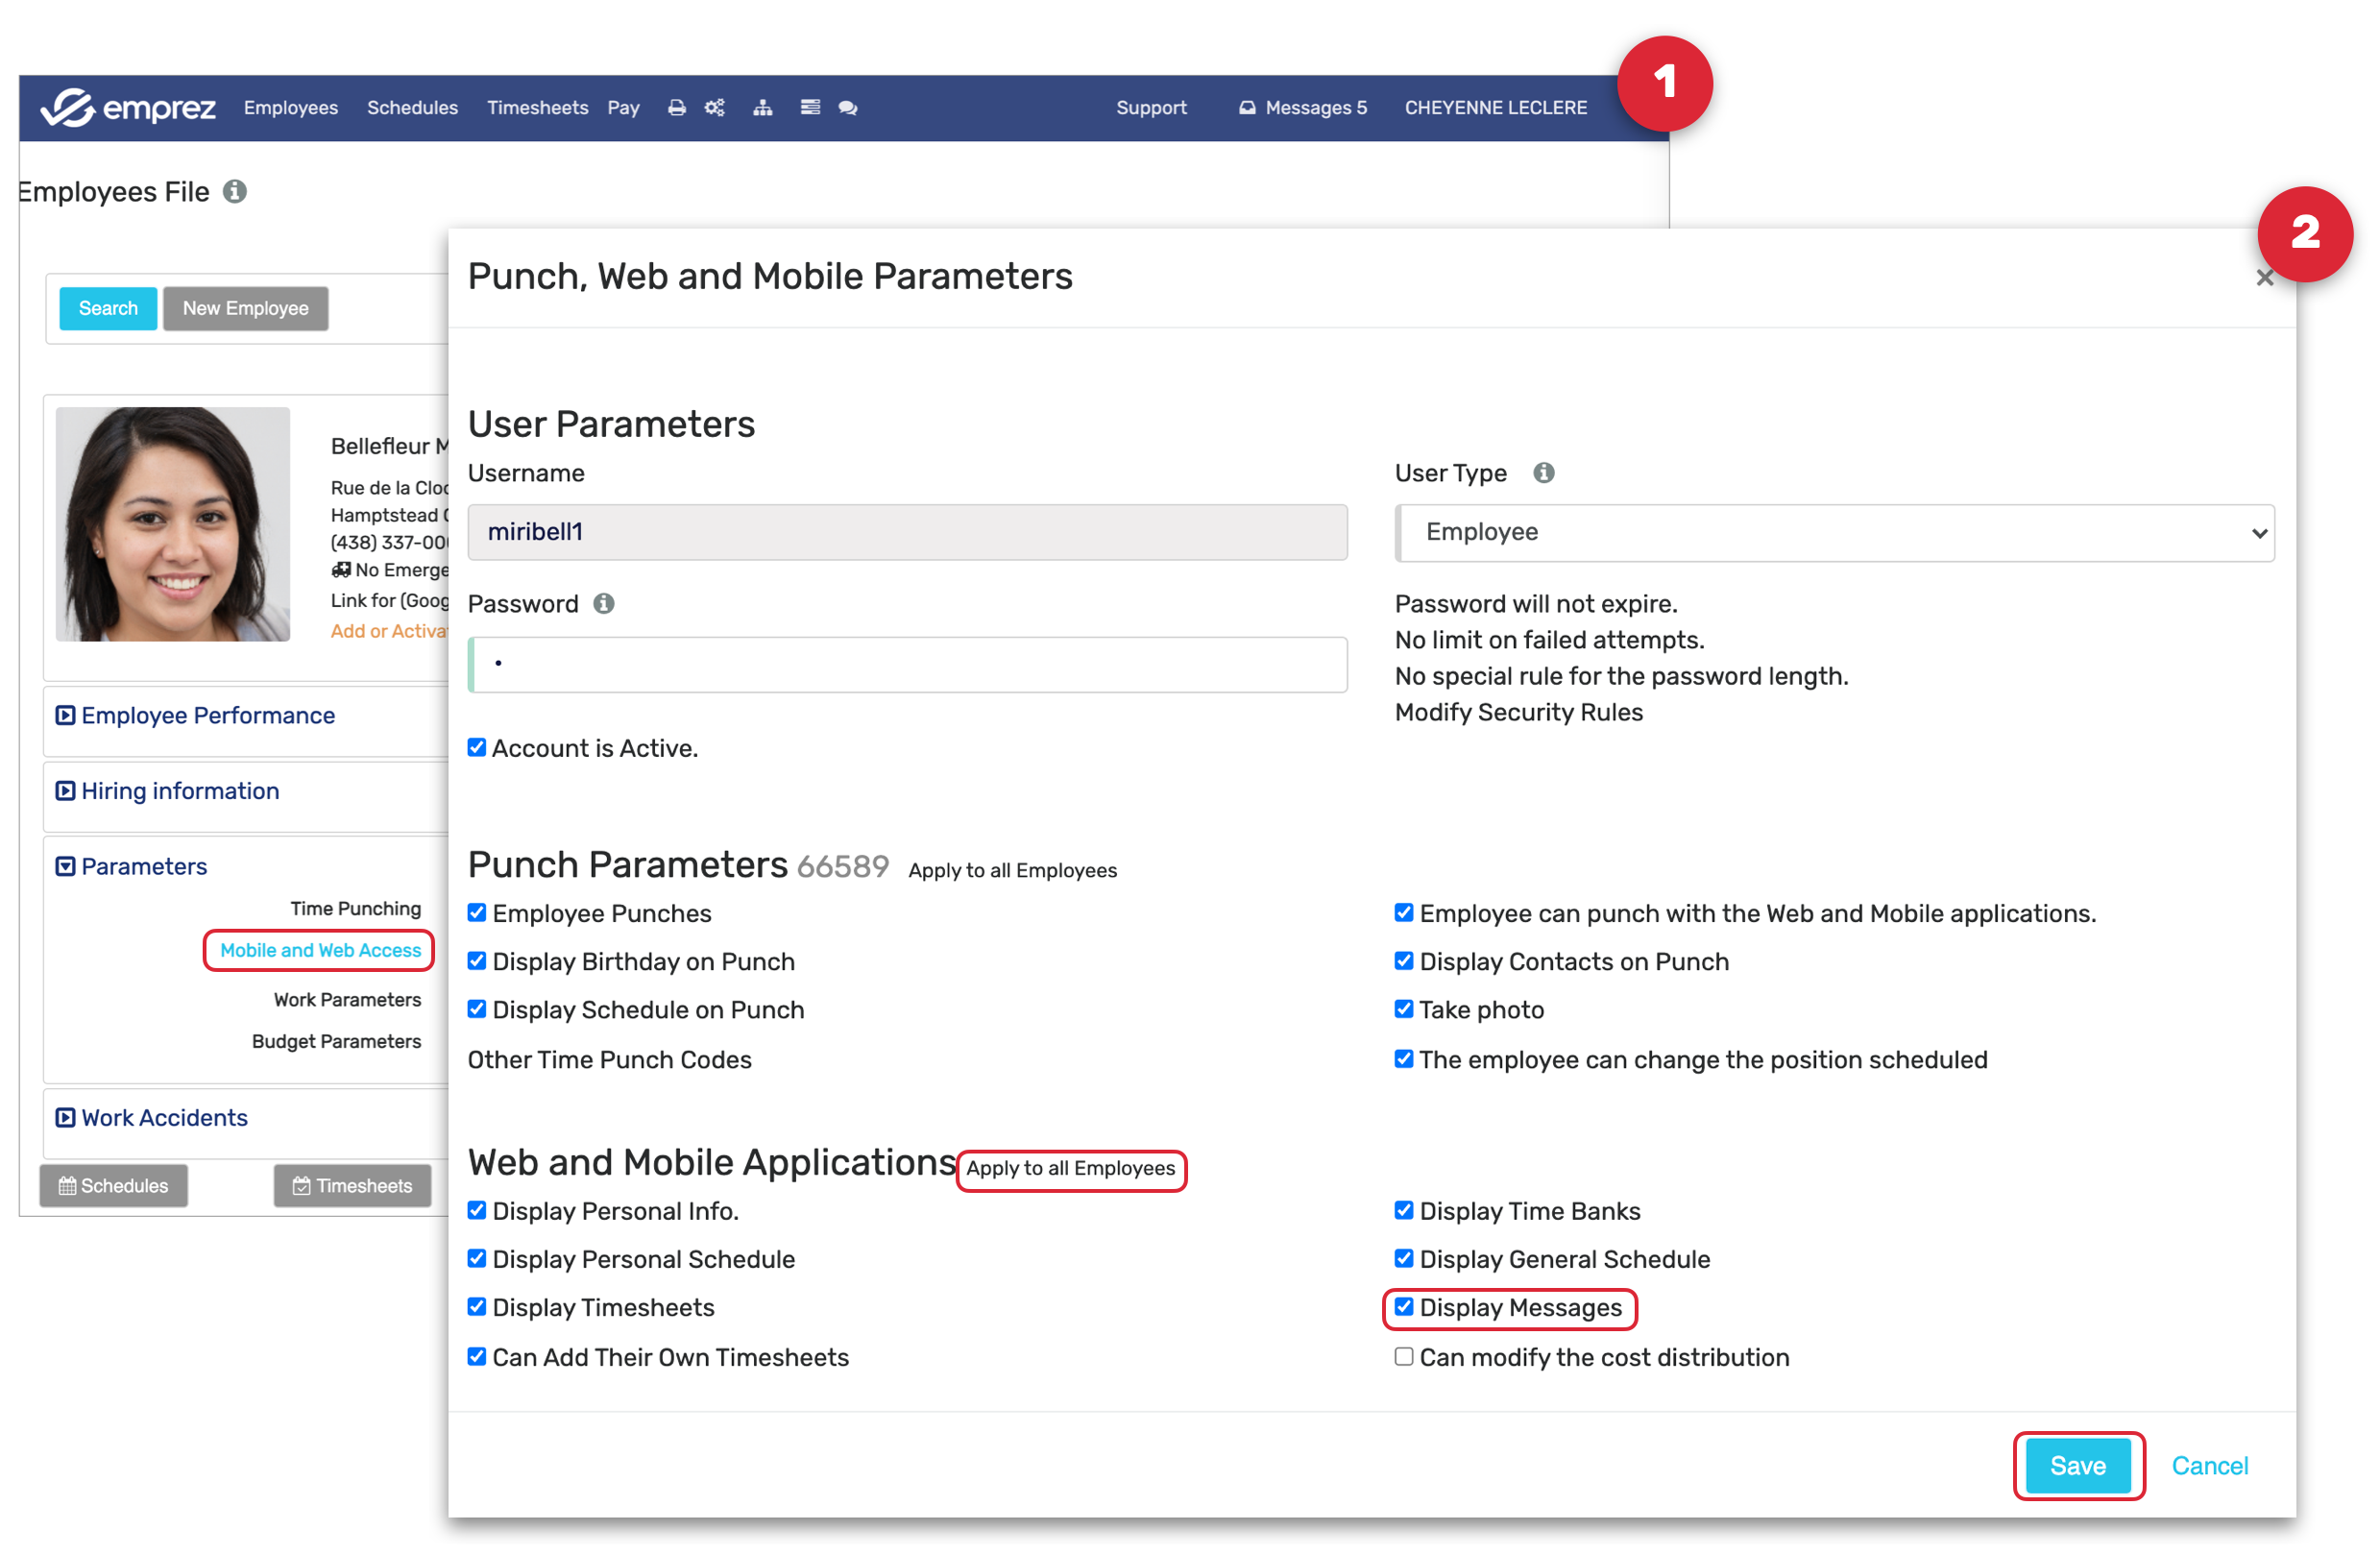Uncheck the Display Messages checkbox
This screenshot has height=1554, width=2380.
tap(1404, 1307)
